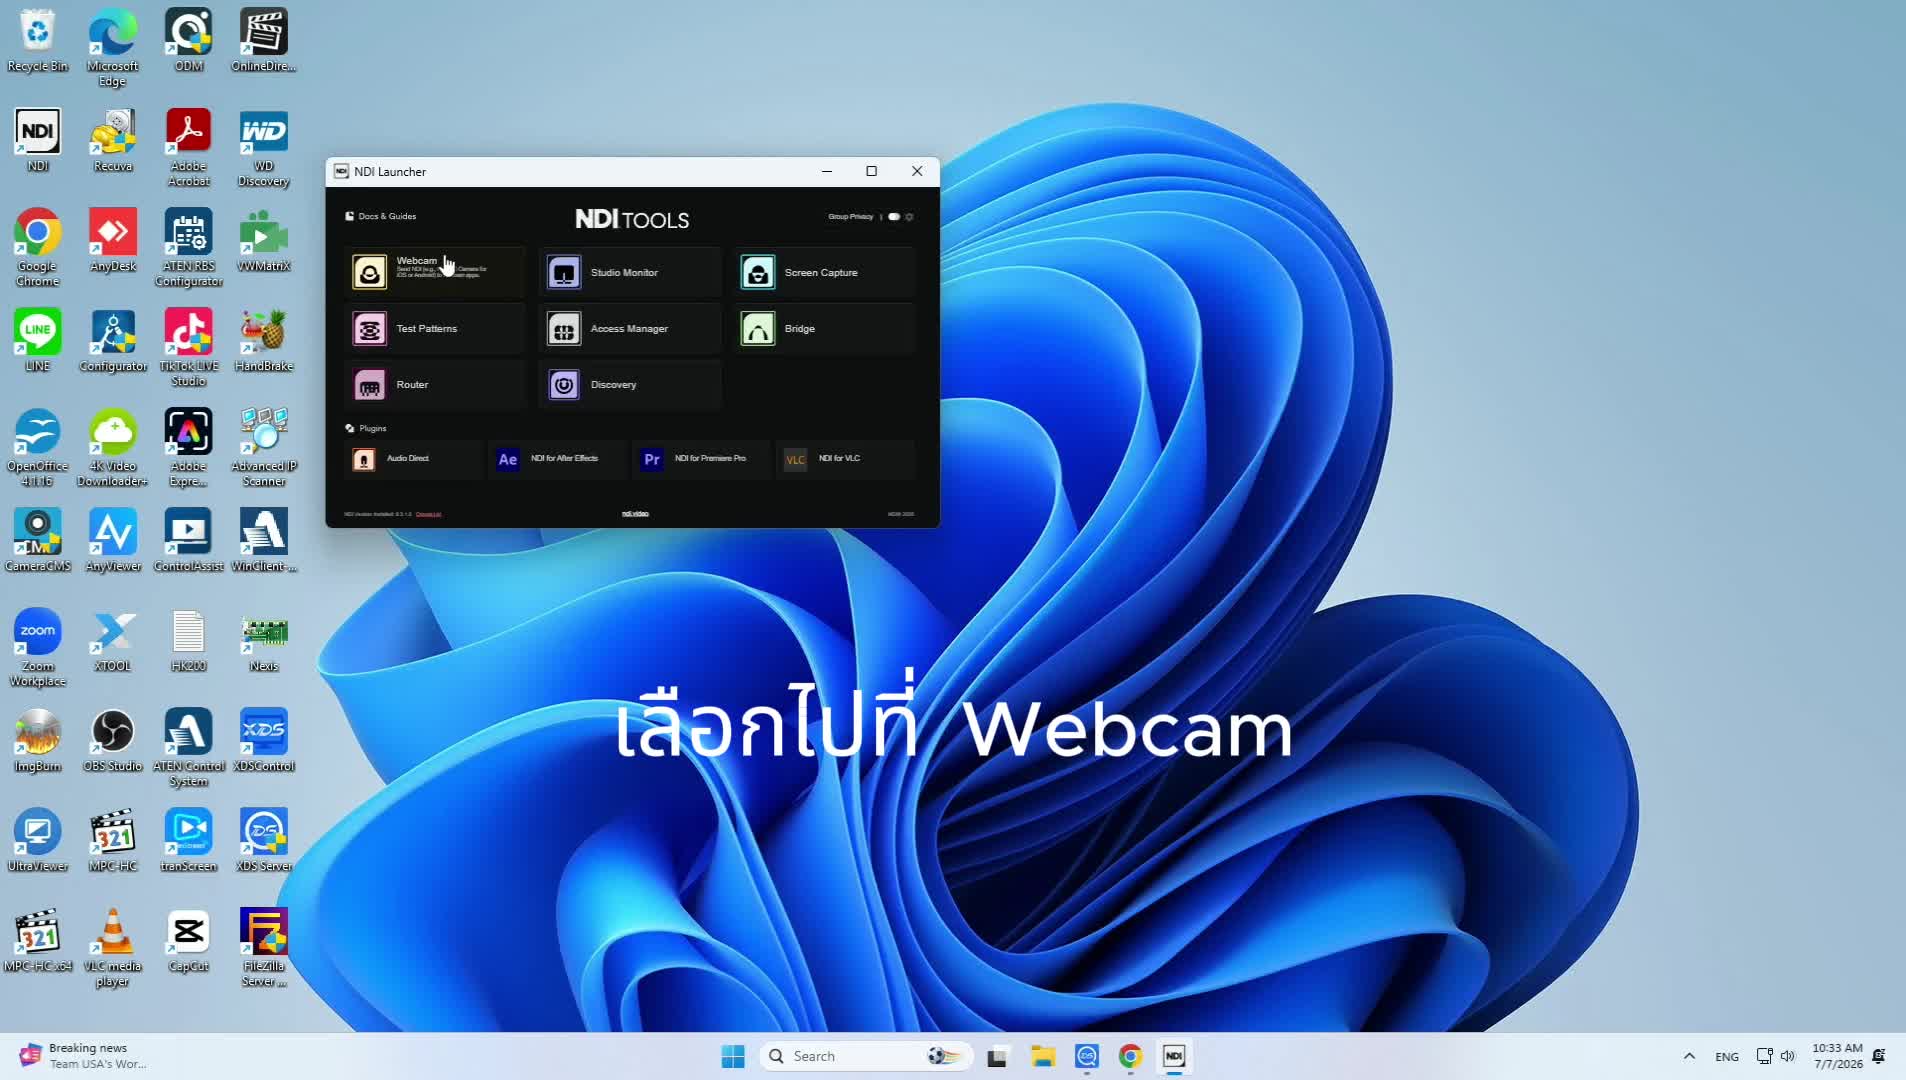This screenshot has height=1080, width=1906.
Task: Maximize the NDI Launcher window
Action: click(x=871, y=171)
